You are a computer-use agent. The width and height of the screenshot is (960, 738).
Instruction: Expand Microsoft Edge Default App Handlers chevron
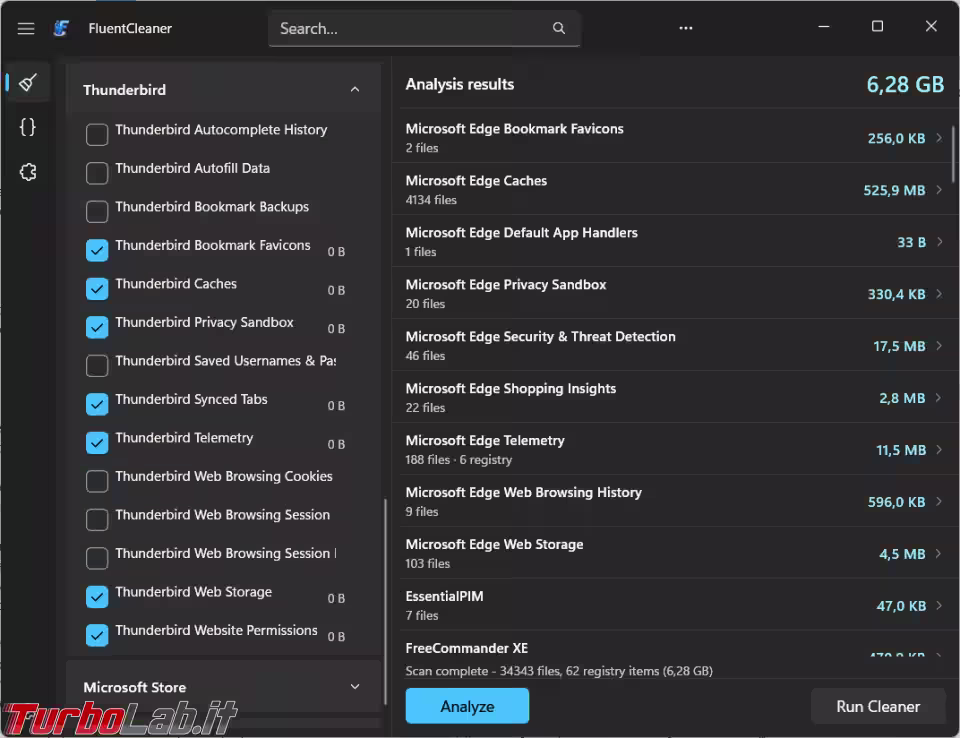(939, 242)
